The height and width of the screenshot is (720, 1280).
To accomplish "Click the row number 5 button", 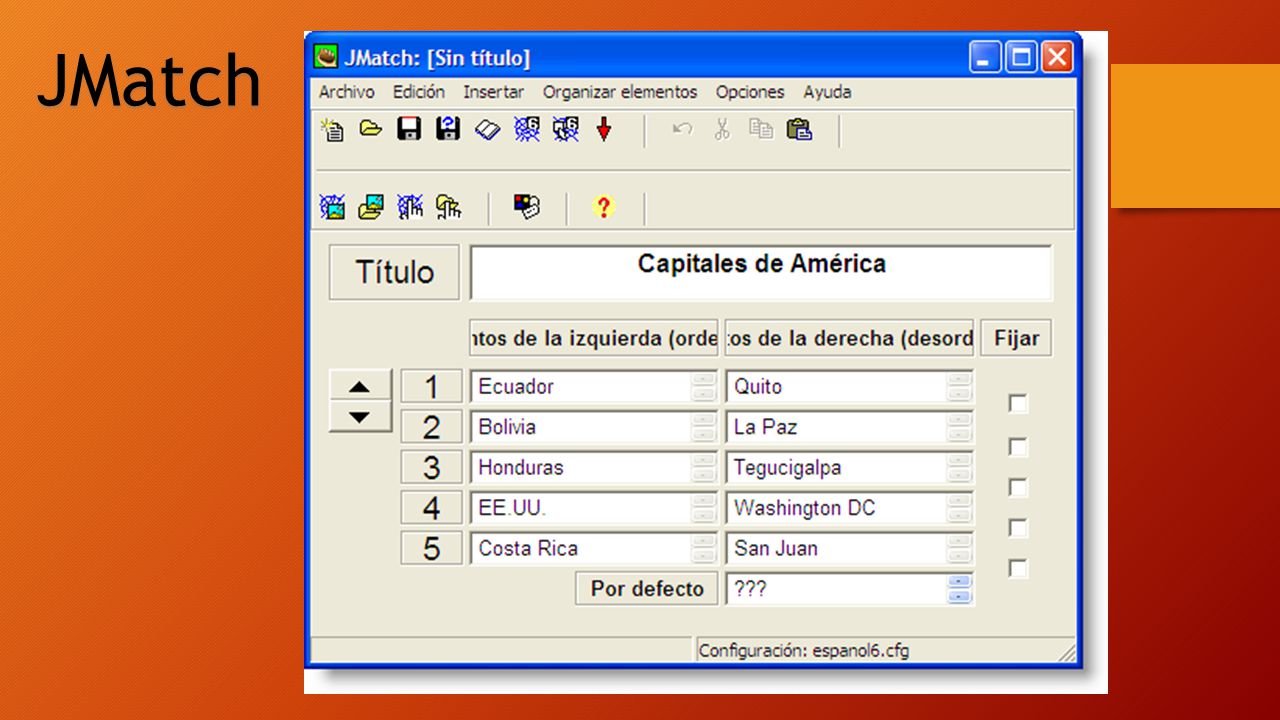I will coord(431,548).
